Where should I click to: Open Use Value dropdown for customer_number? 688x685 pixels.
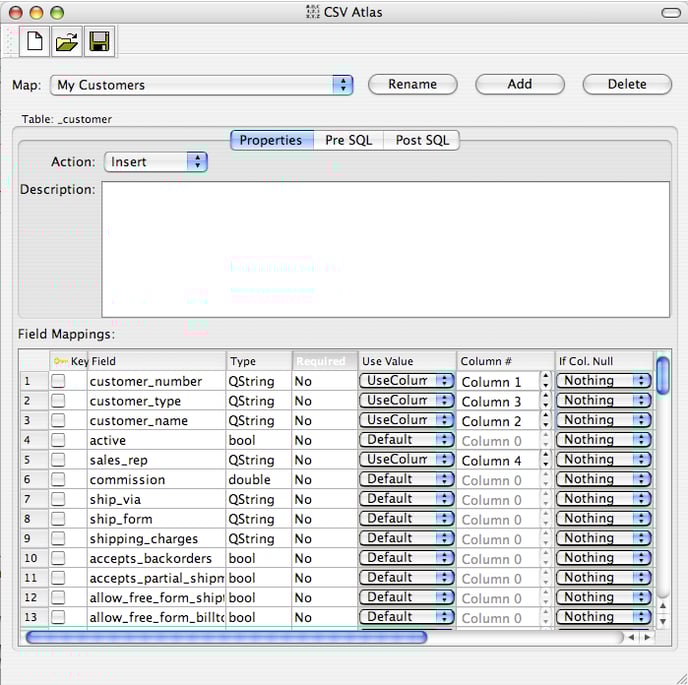pyautogui.click(x=406, y=381)
